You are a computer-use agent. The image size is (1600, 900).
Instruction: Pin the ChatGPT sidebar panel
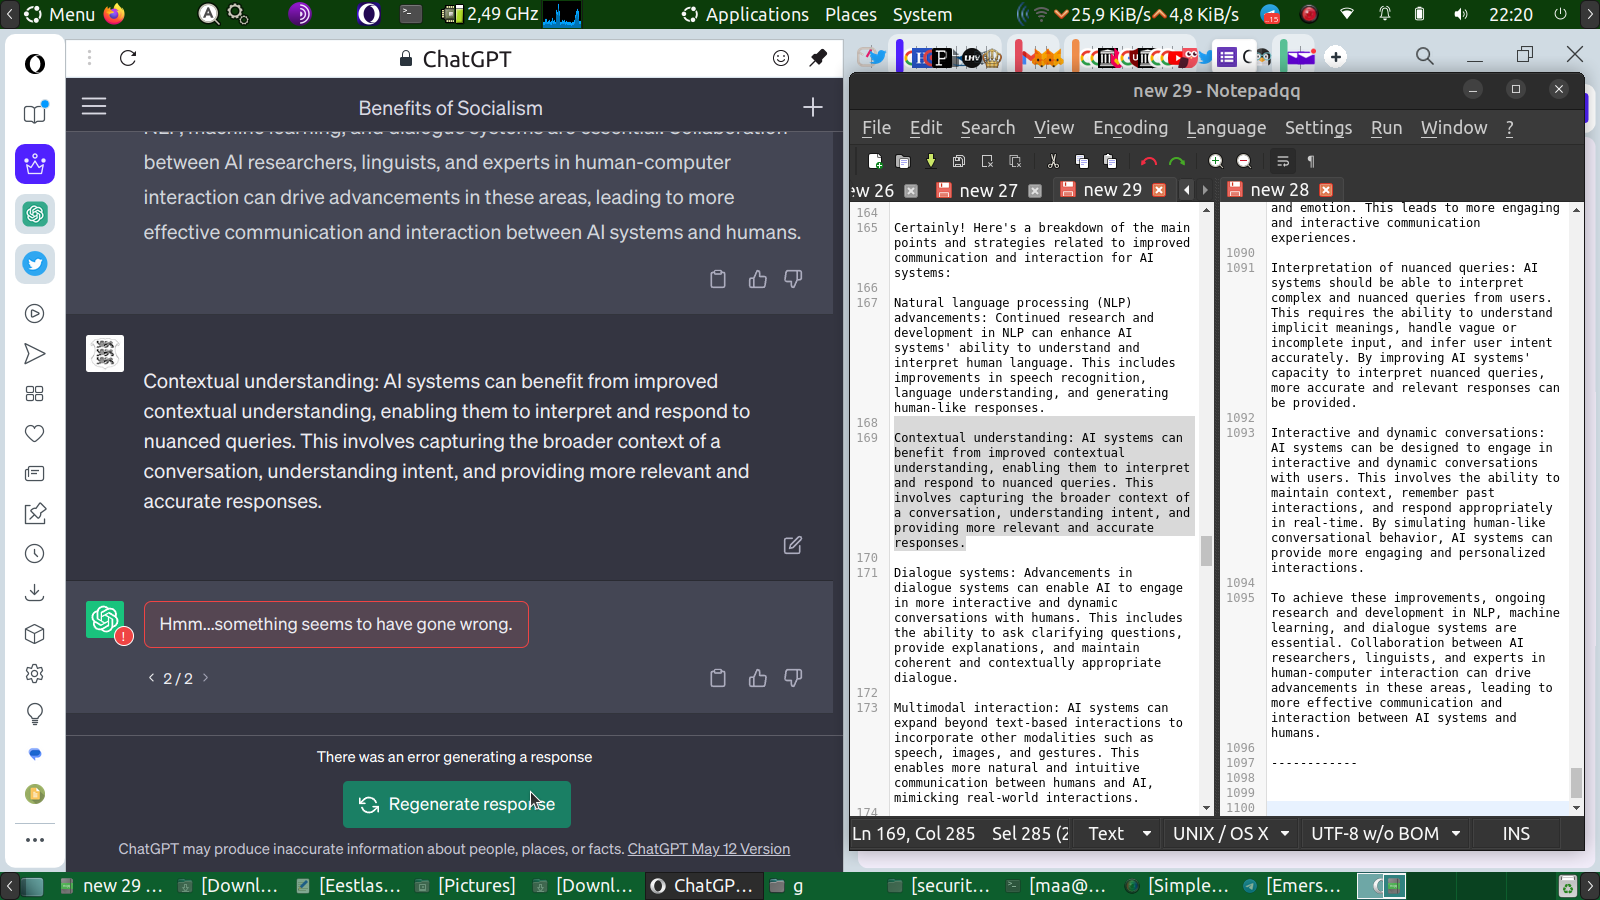[818, 58]
